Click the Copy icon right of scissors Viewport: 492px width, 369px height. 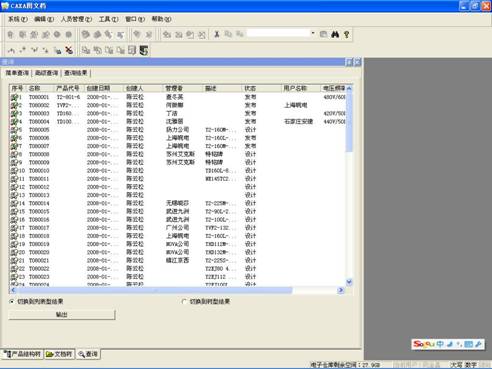[228, 34]
